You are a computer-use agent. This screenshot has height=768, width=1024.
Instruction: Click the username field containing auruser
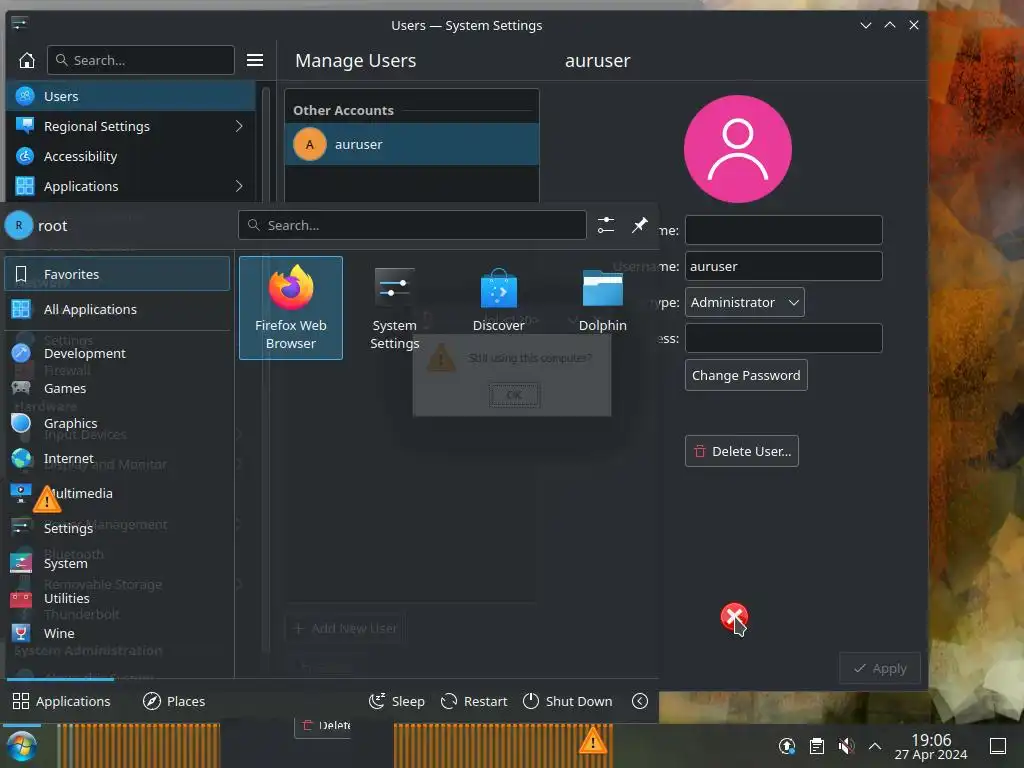pyautogui.click(x=784, y=266)
